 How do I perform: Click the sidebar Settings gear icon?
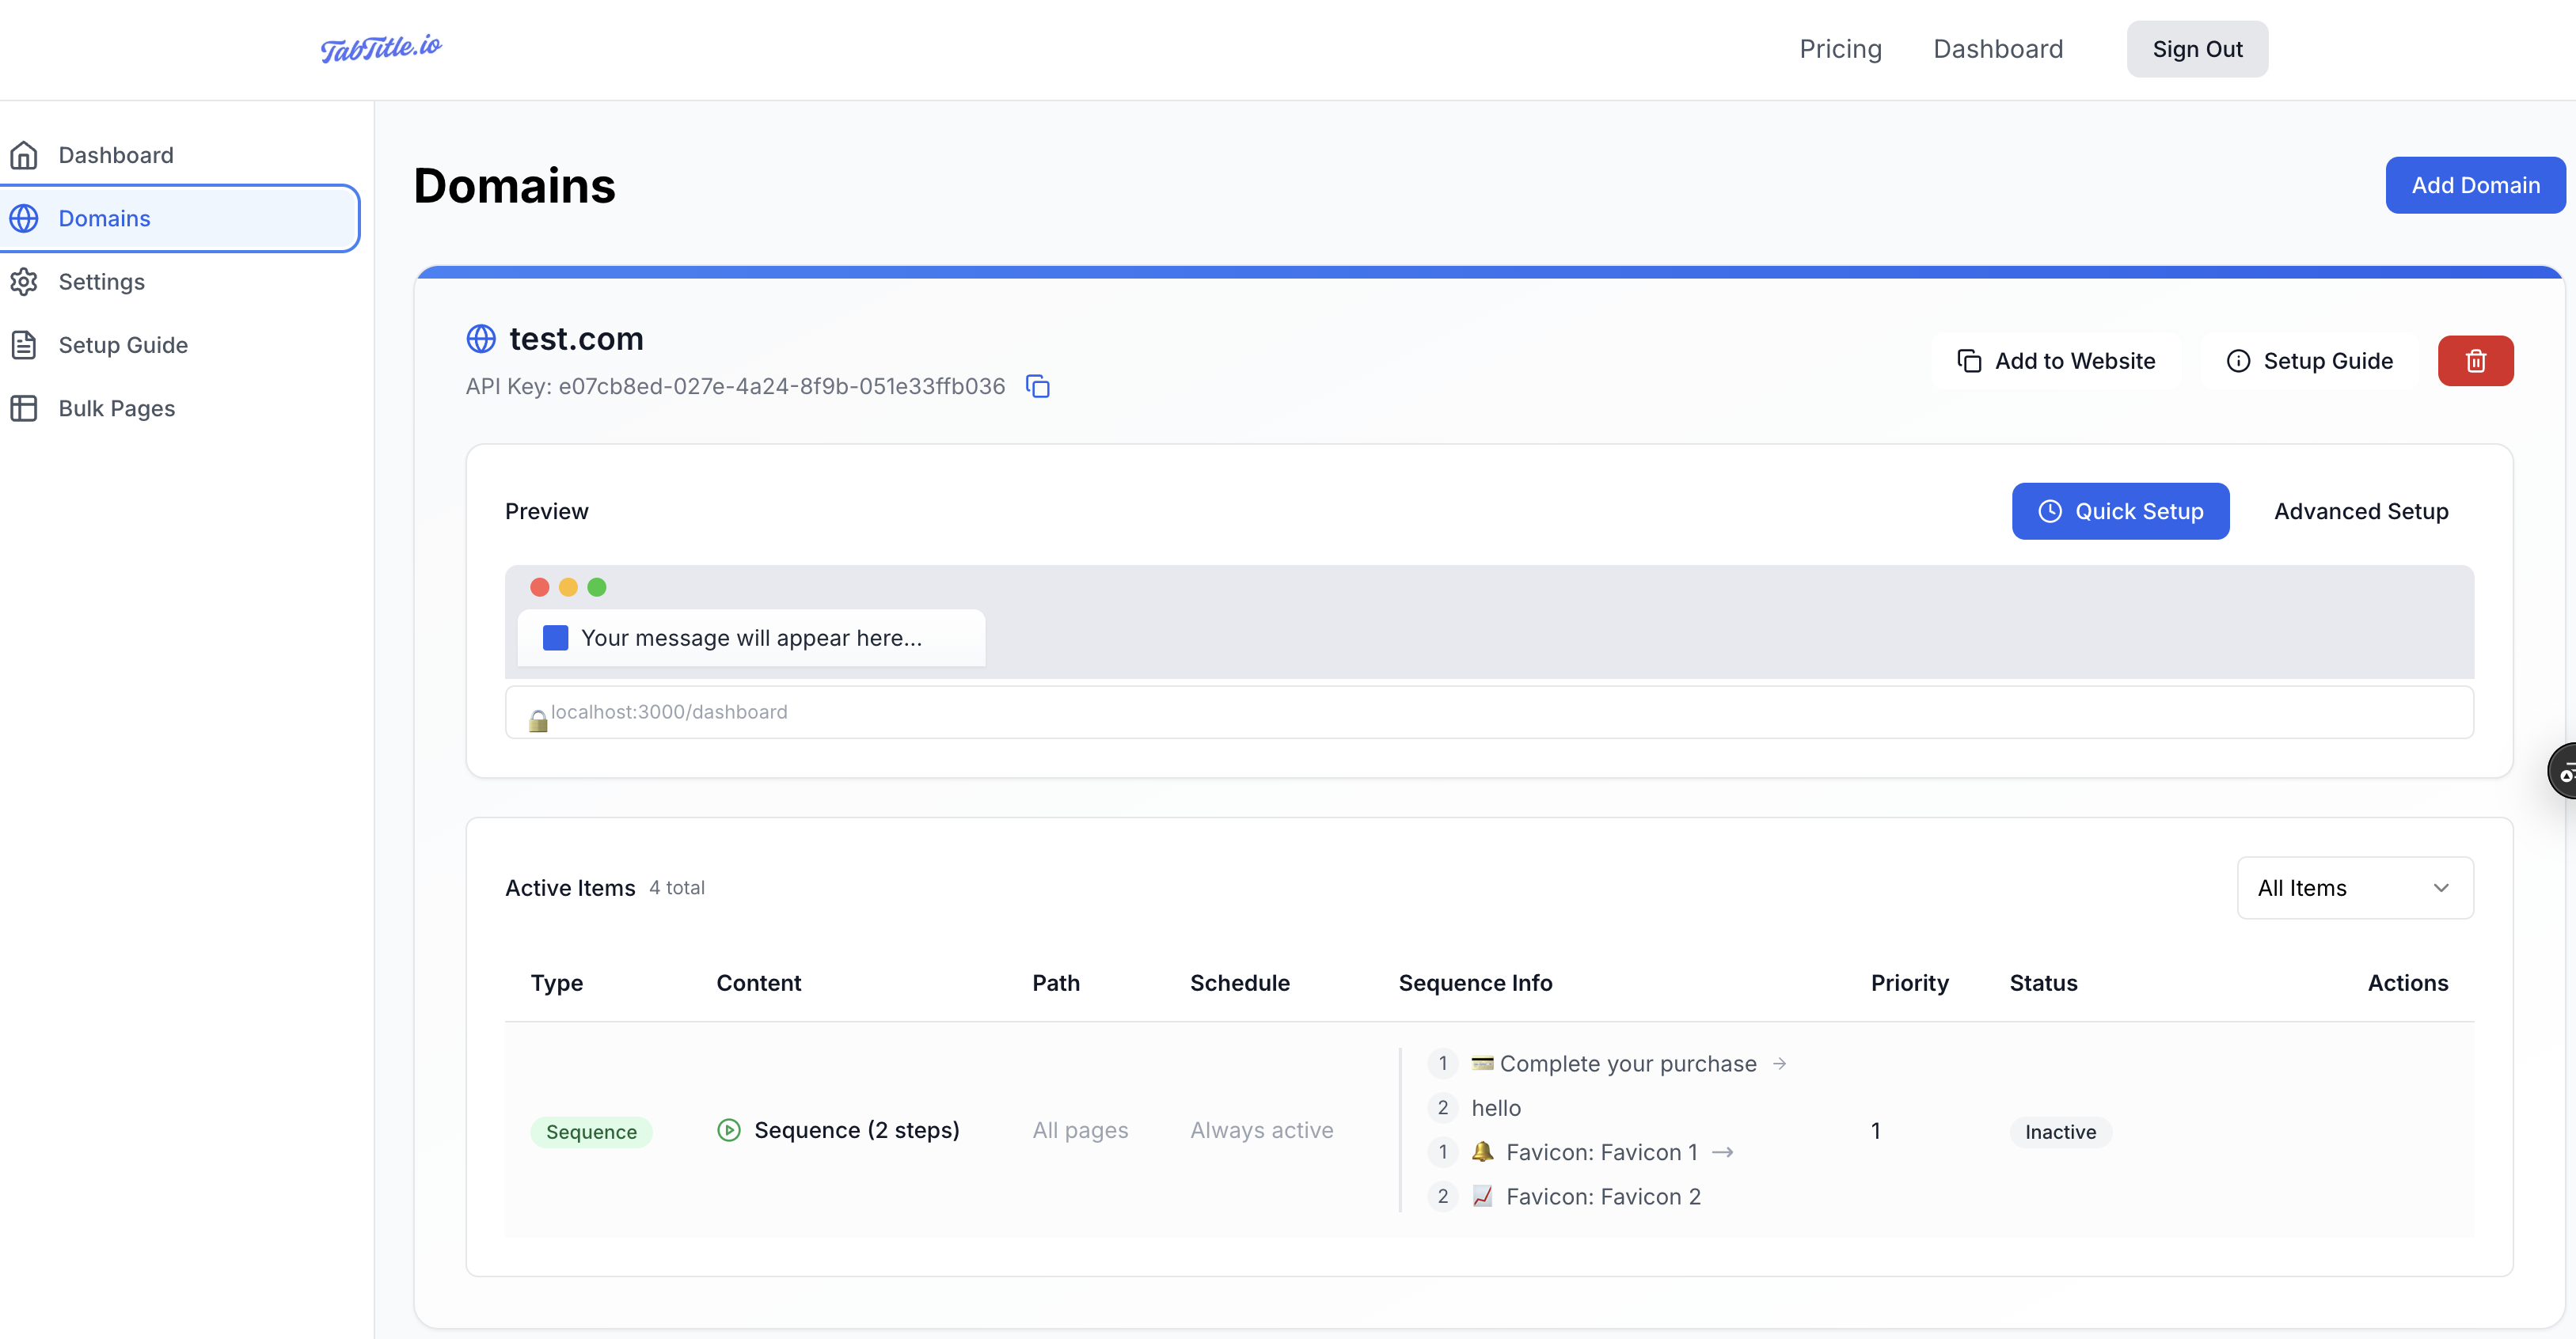24,282
